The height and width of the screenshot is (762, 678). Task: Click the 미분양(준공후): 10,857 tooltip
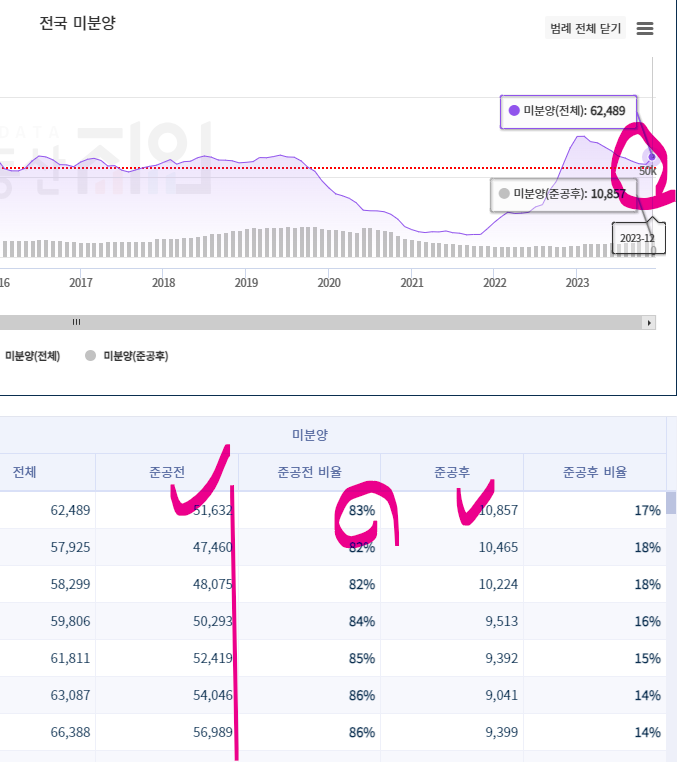pyautogui.click(x=564, y=194)
